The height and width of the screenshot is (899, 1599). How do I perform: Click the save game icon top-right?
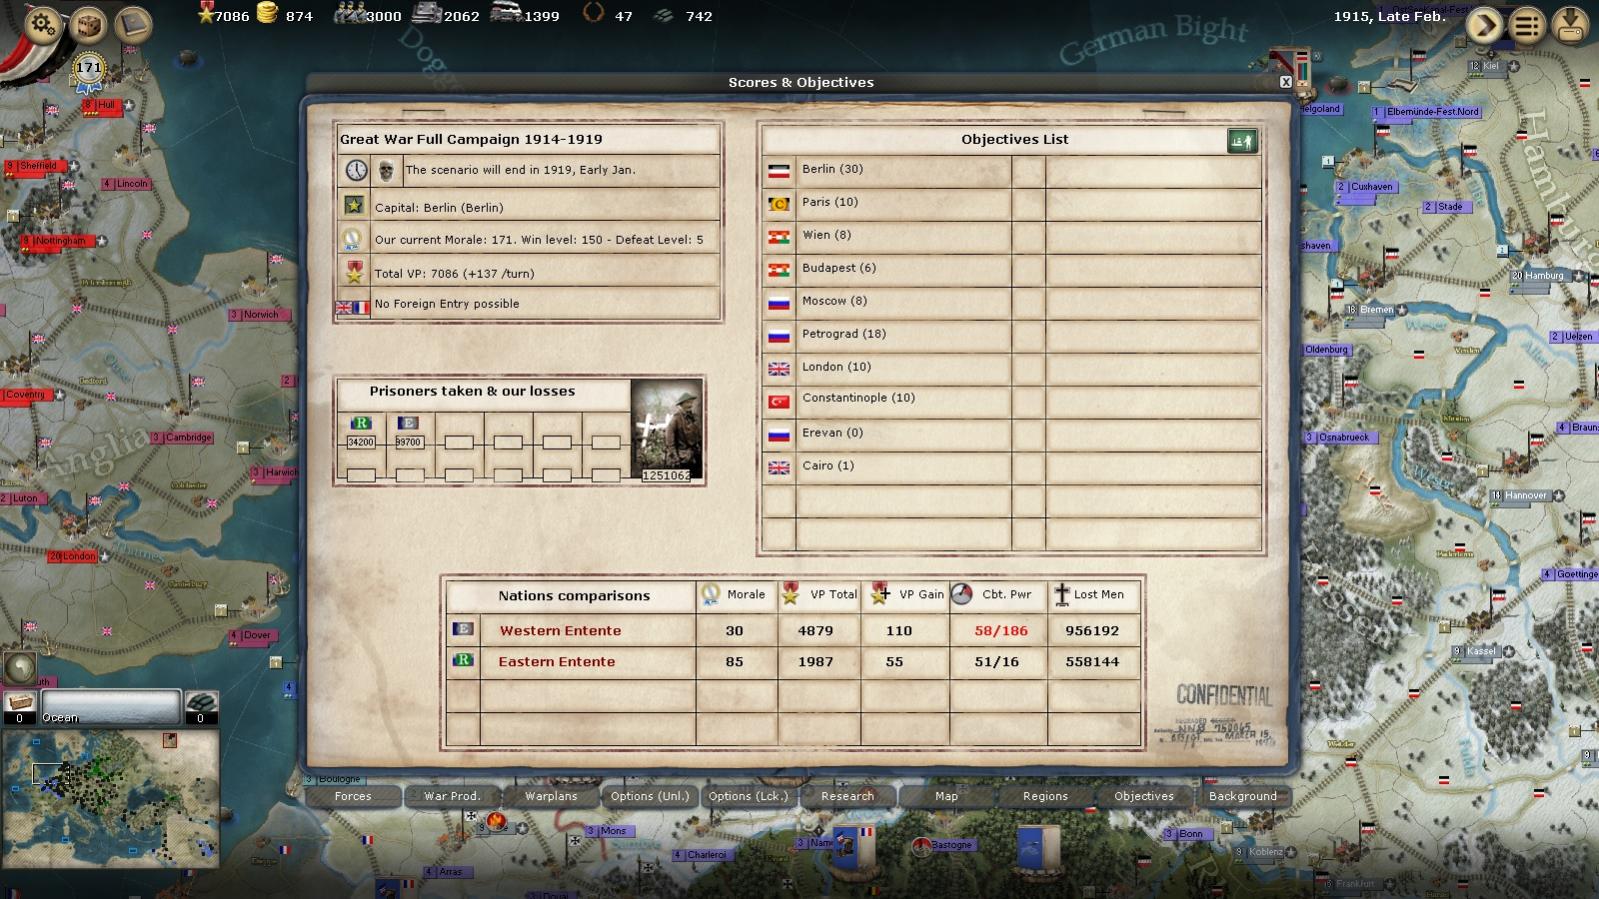[1571, 25]
